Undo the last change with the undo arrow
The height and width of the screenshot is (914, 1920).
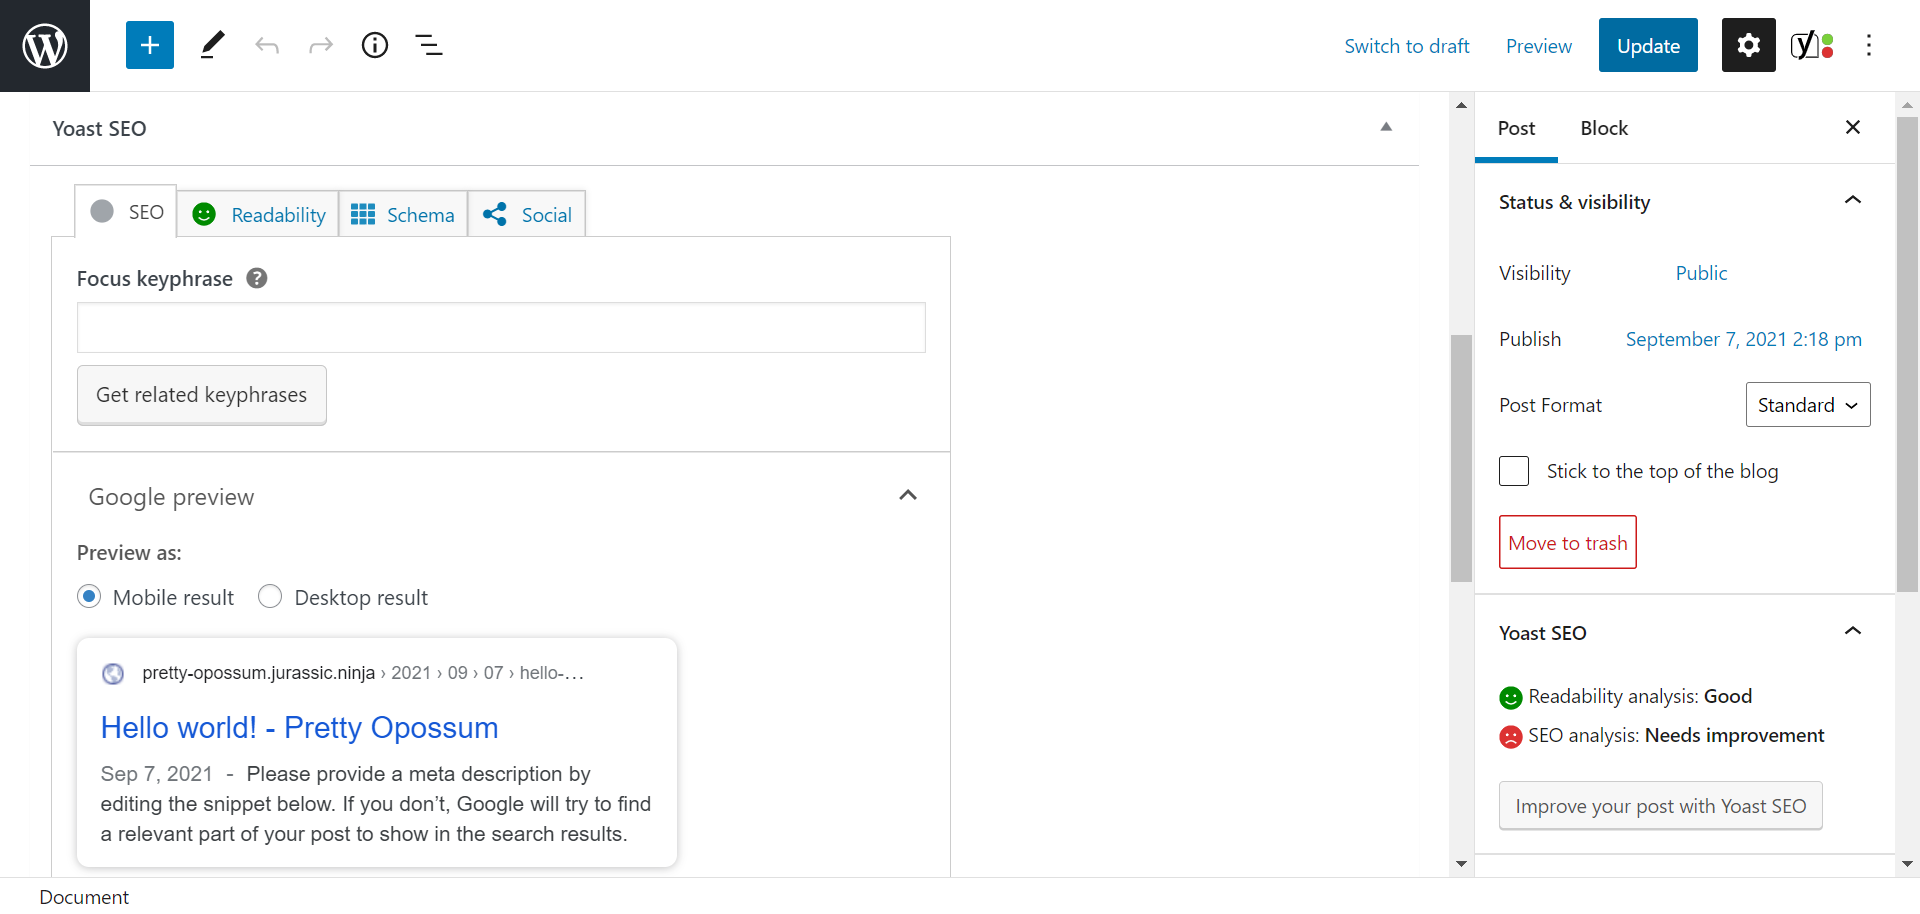(267, 45)
